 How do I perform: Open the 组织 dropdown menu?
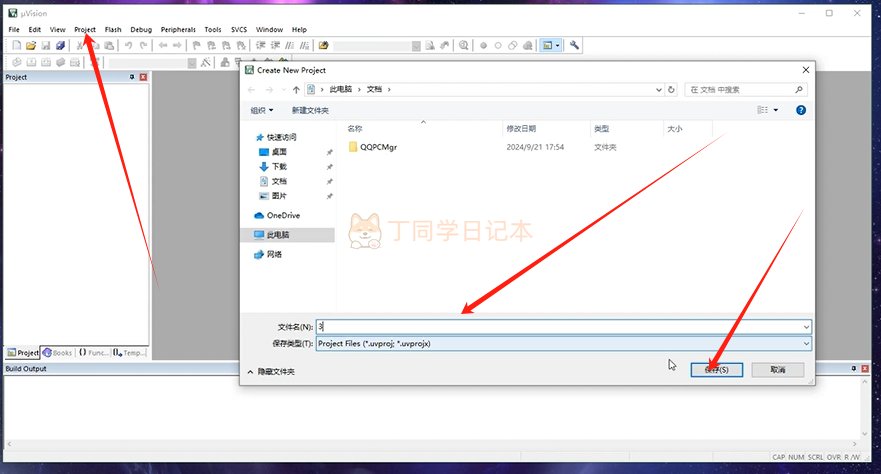click(261, 111)
